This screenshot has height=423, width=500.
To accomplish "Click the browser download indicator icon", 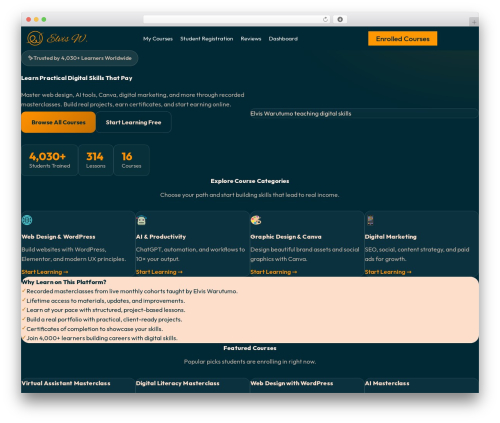I will point(340,19).
